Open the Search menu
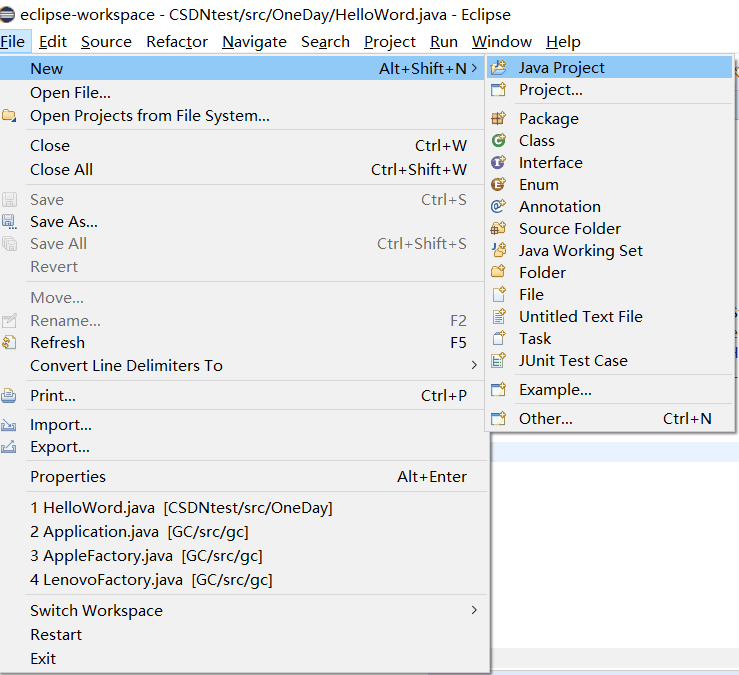The image size is (739, 675). [x=325, y=42]
